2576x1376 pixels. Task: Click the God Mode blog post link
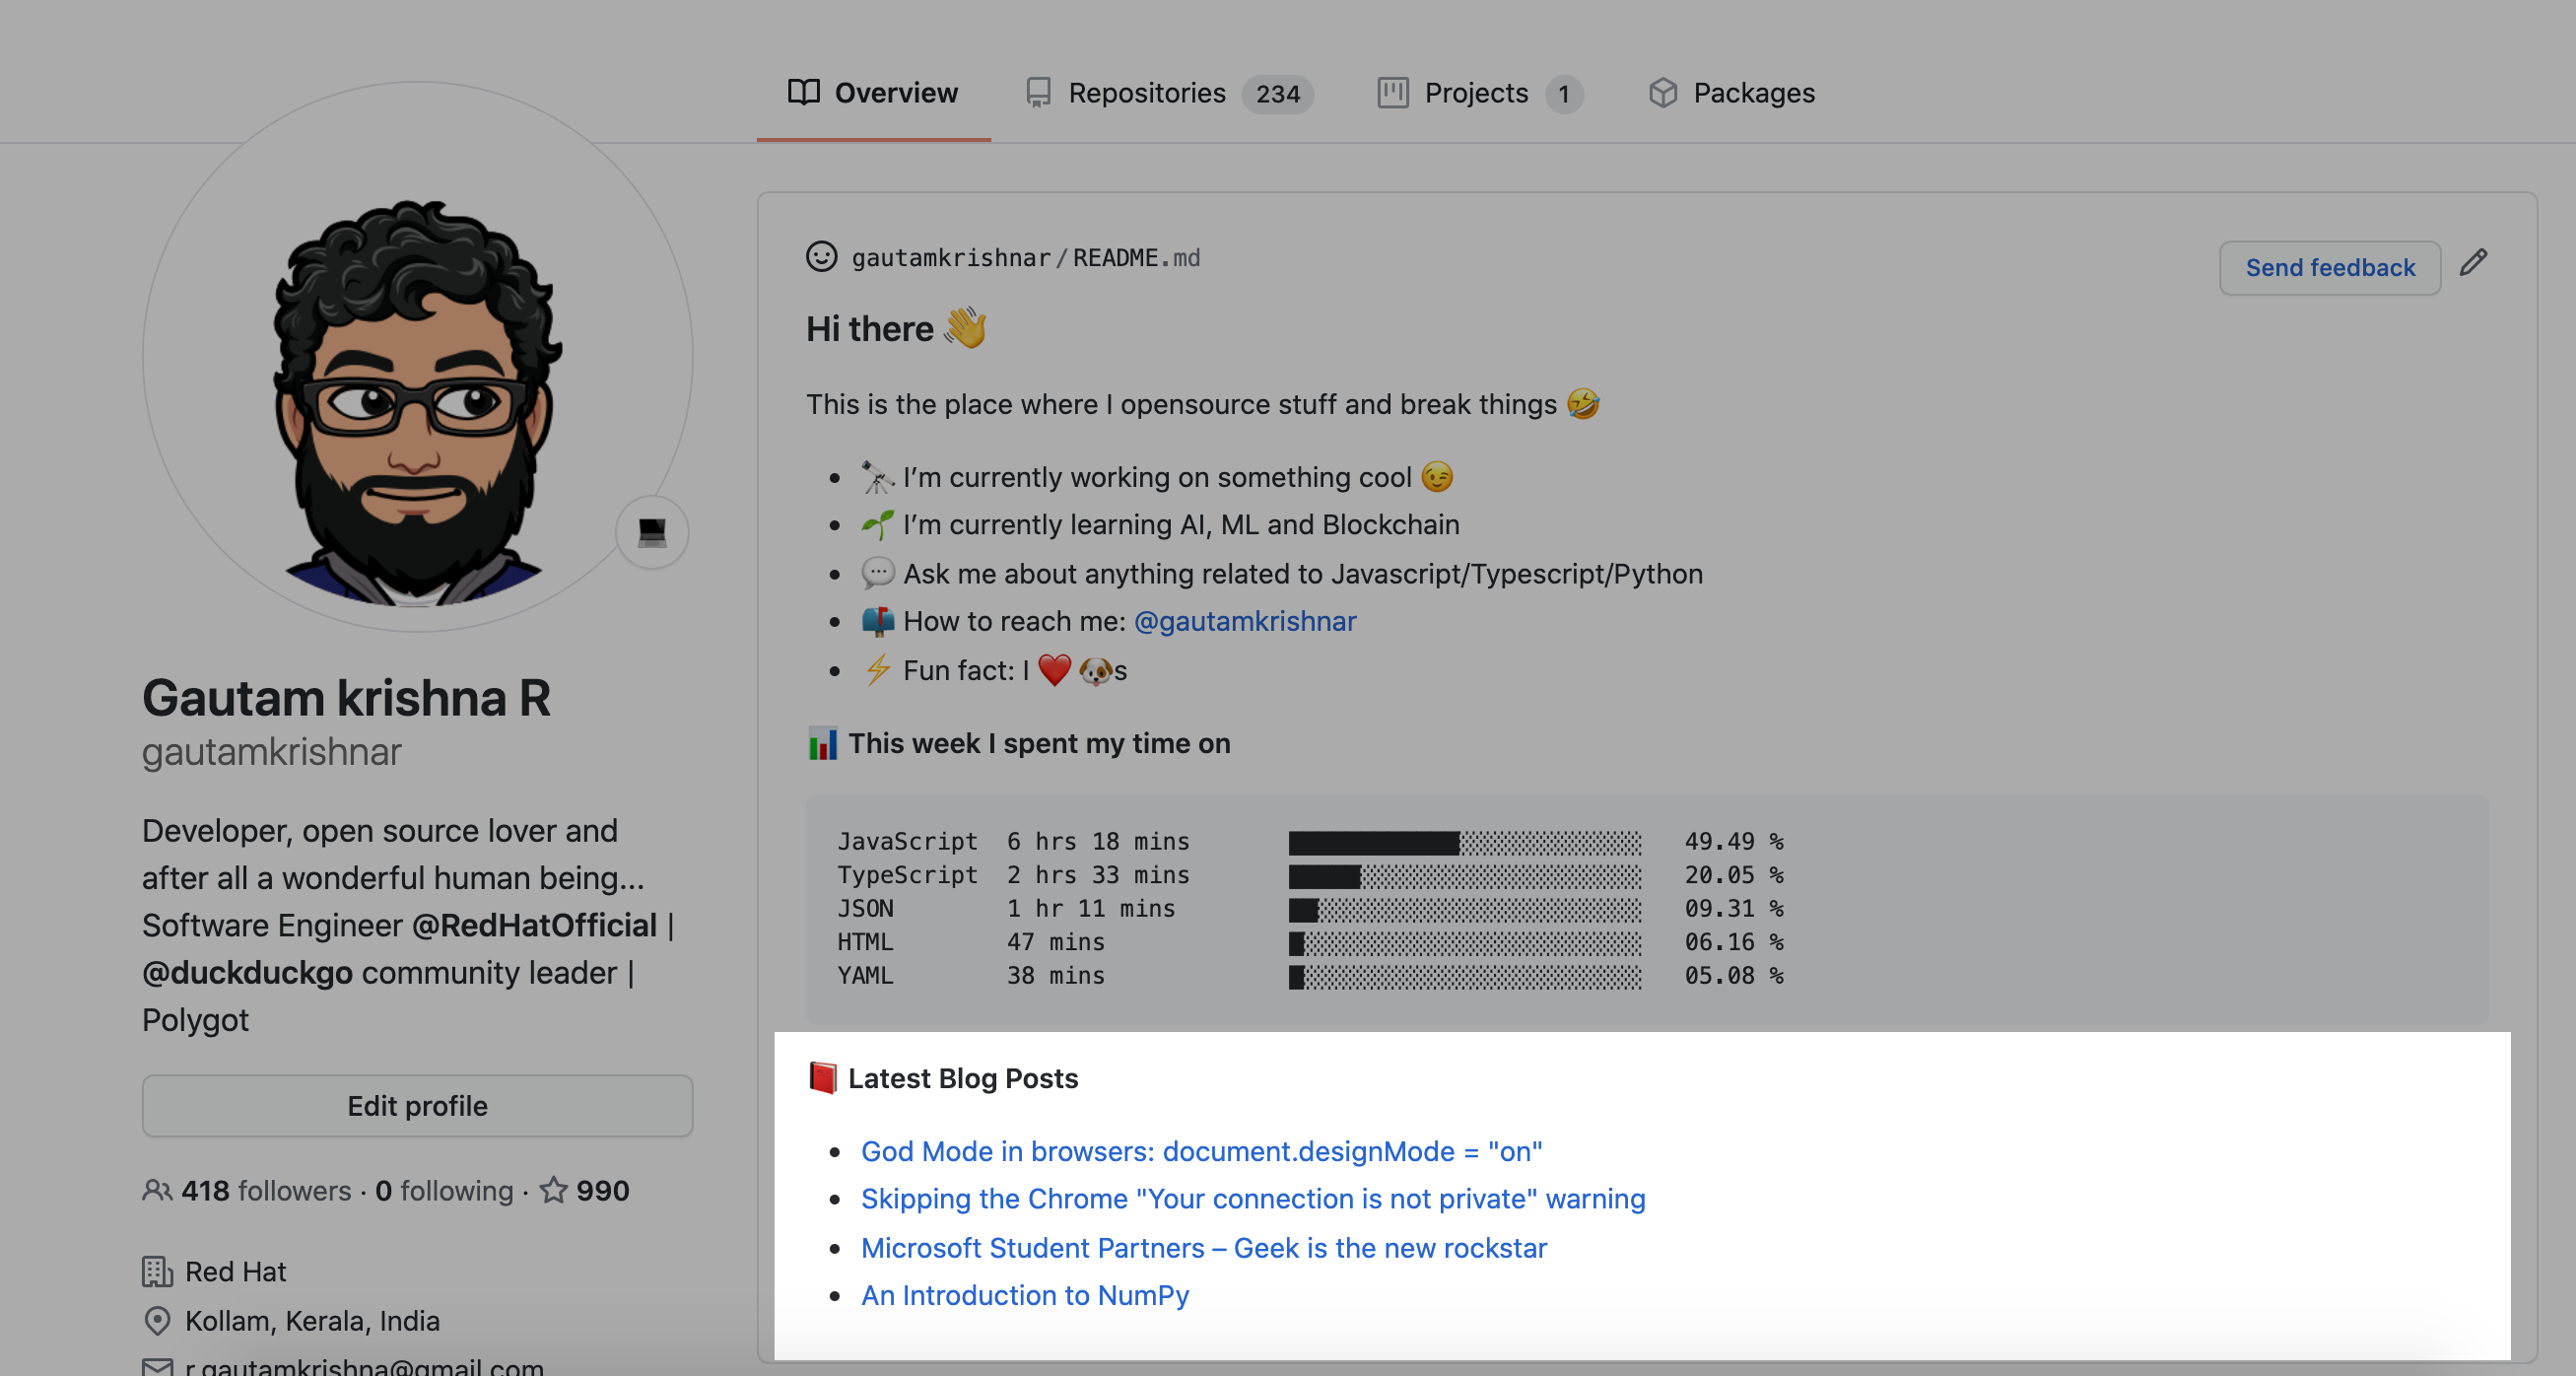pyautogui.click(x=1201, y=1149)
